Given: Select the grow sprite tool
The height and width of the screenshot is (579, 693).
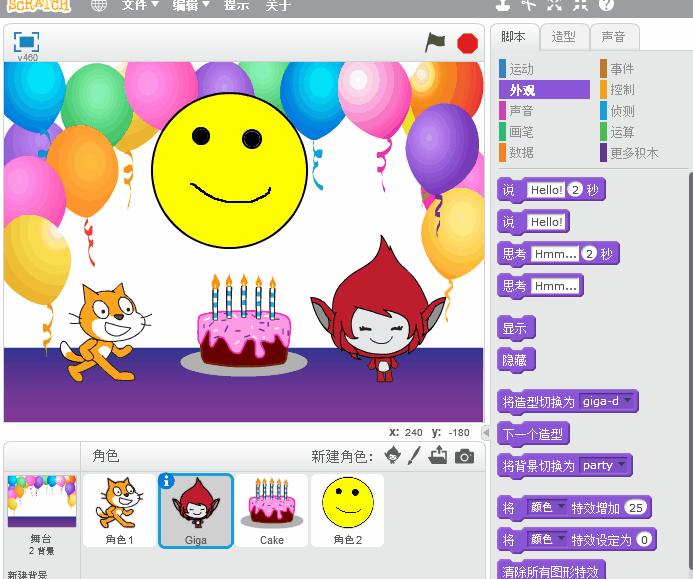Looking at the screenshot, I should (x=554, y=4).
